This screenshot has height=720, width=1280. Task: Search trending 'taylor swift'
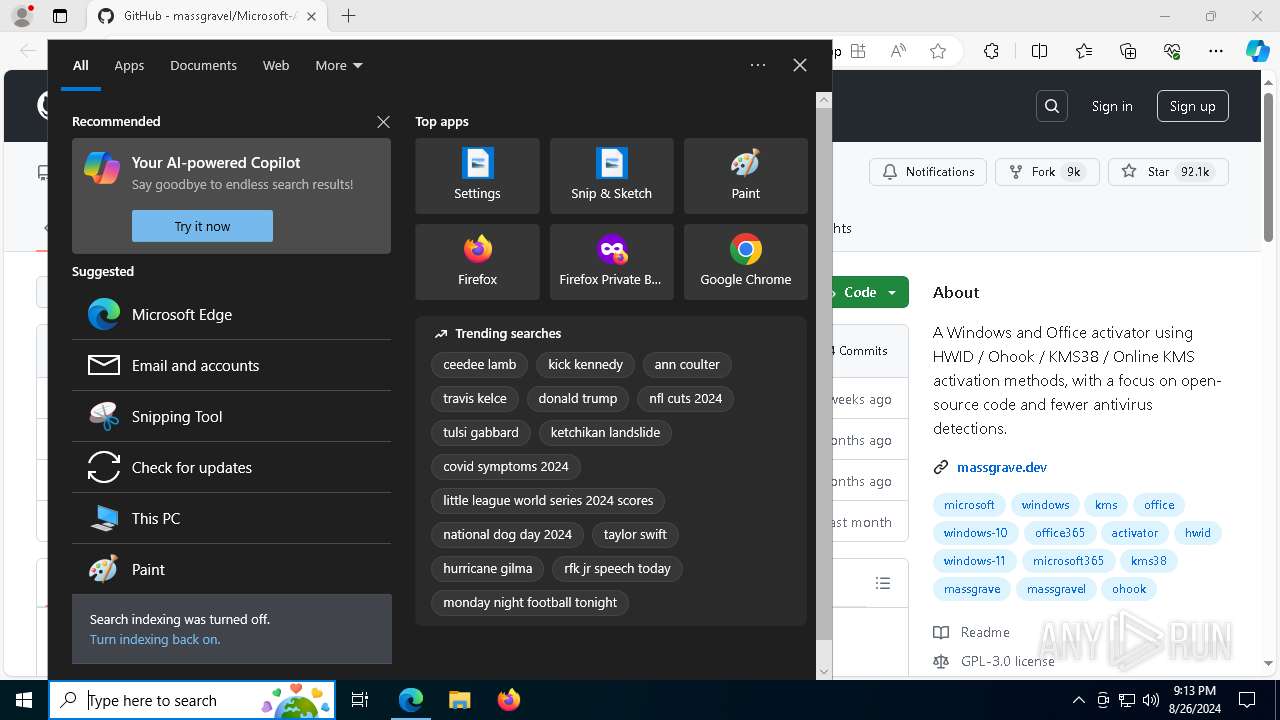coord(635,534)
